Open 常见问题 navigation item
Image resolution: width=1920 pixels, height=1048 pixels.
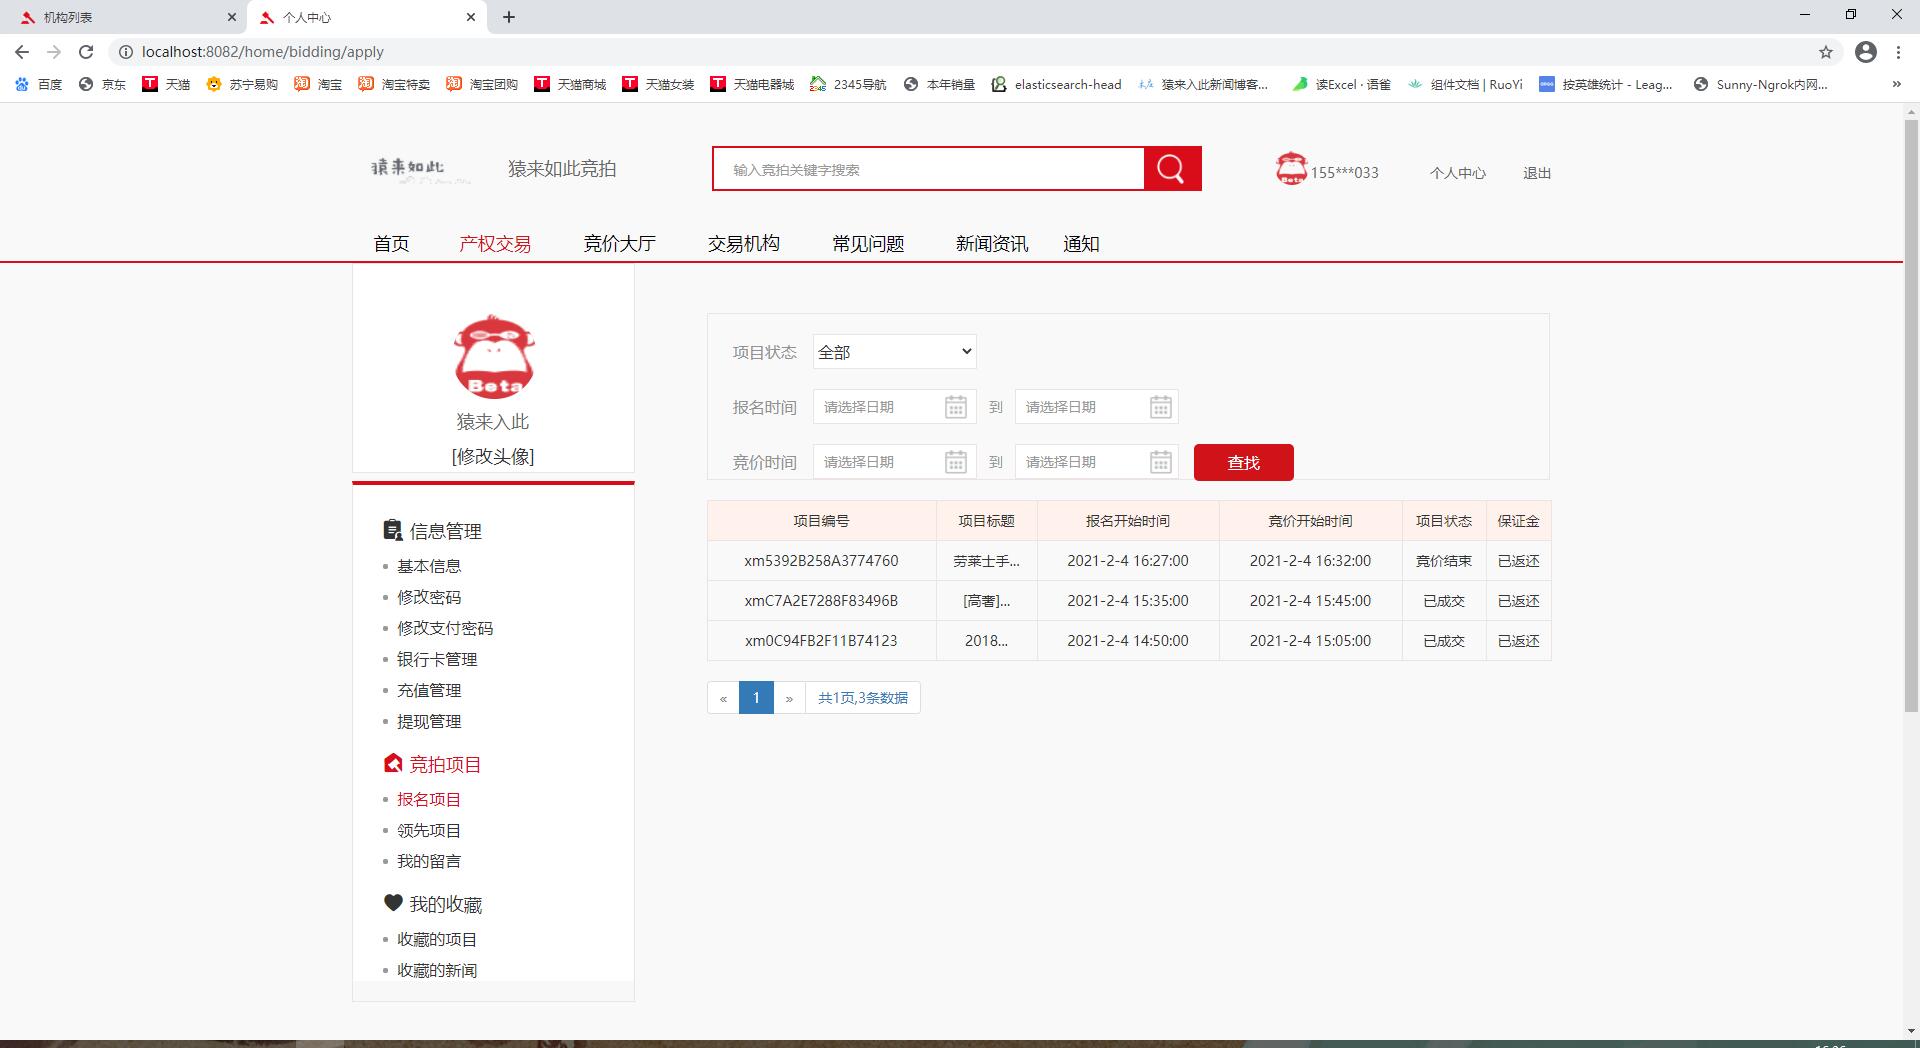[868, 244]
